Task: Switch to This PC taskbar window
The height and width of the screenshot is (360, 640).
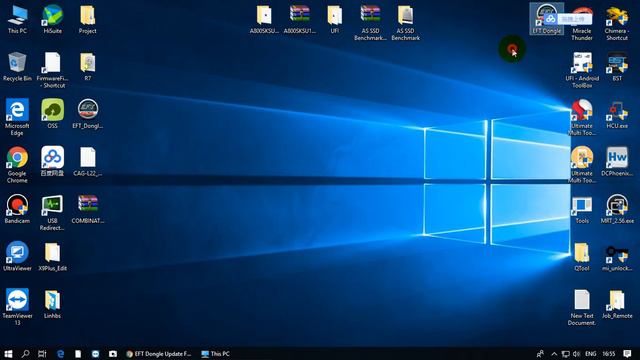Action: coord(216,354)
